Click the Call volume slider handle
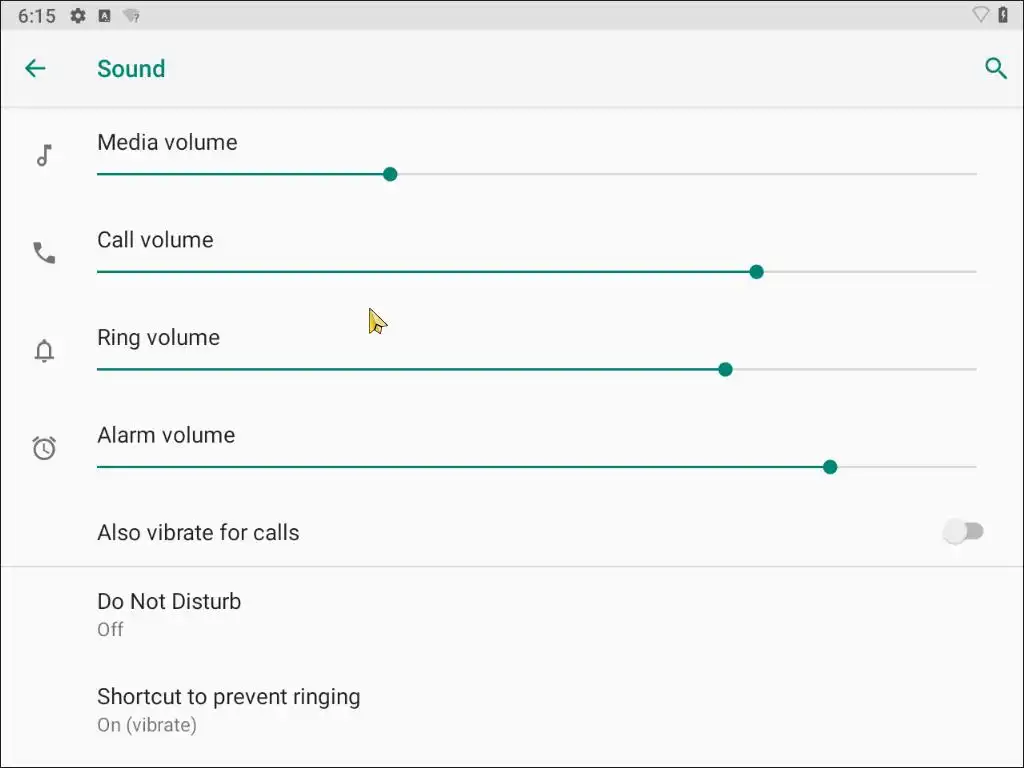Viewport: 1024px width, 768px height. tap(757, 272)
